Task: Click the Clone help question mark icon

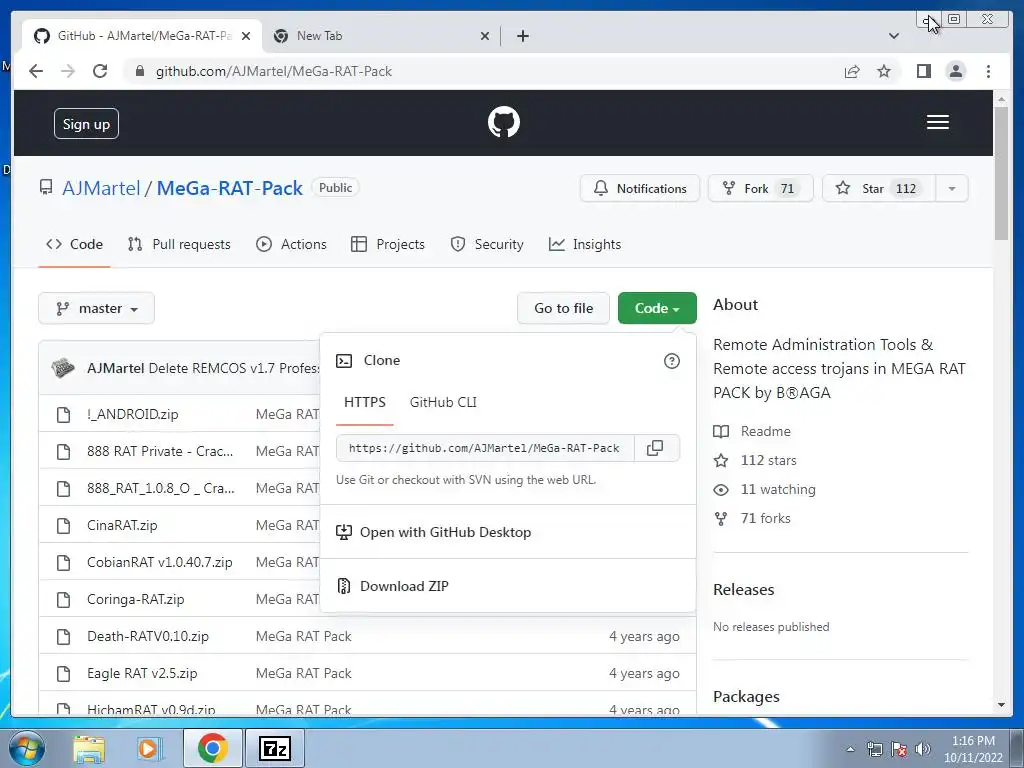Action: [671, 360]
